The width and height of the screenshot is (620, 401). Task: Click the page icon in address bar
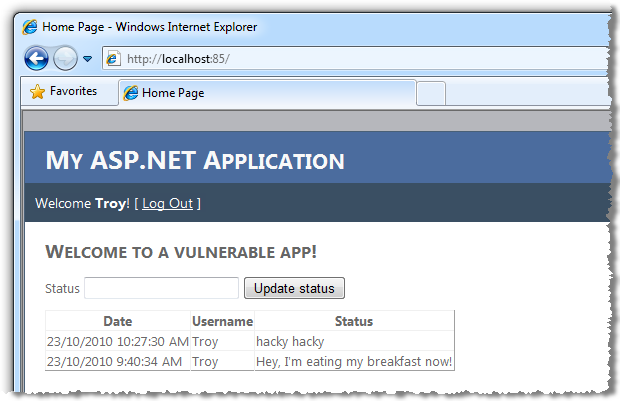(x=113, y=59)
